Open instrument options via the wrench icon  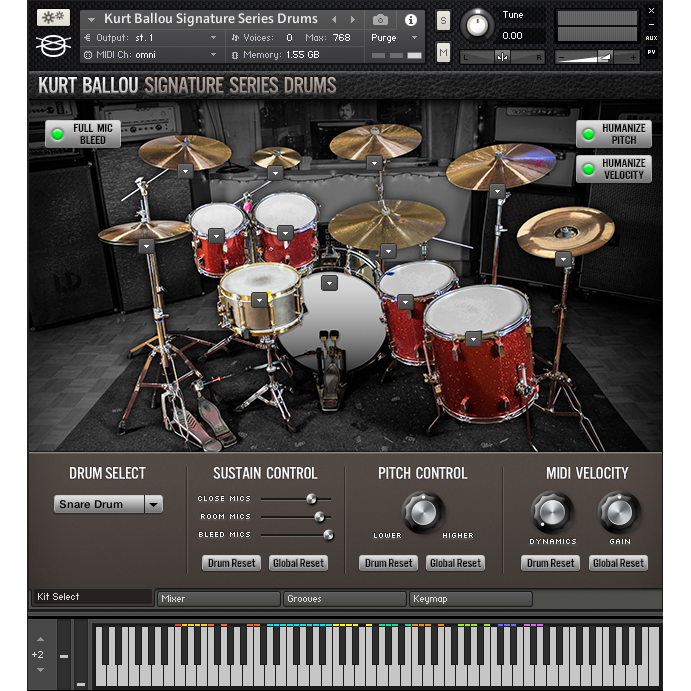pyautogui.click(x=53, y=18)
